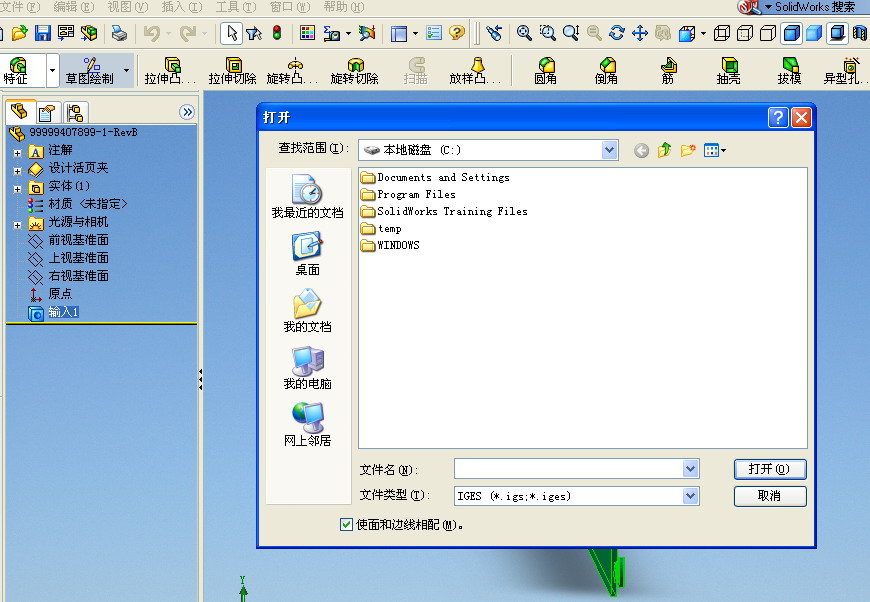The image size is (870, 602).
Task: Click the 放样凸台 loft tool
Action: pos(476,71)
